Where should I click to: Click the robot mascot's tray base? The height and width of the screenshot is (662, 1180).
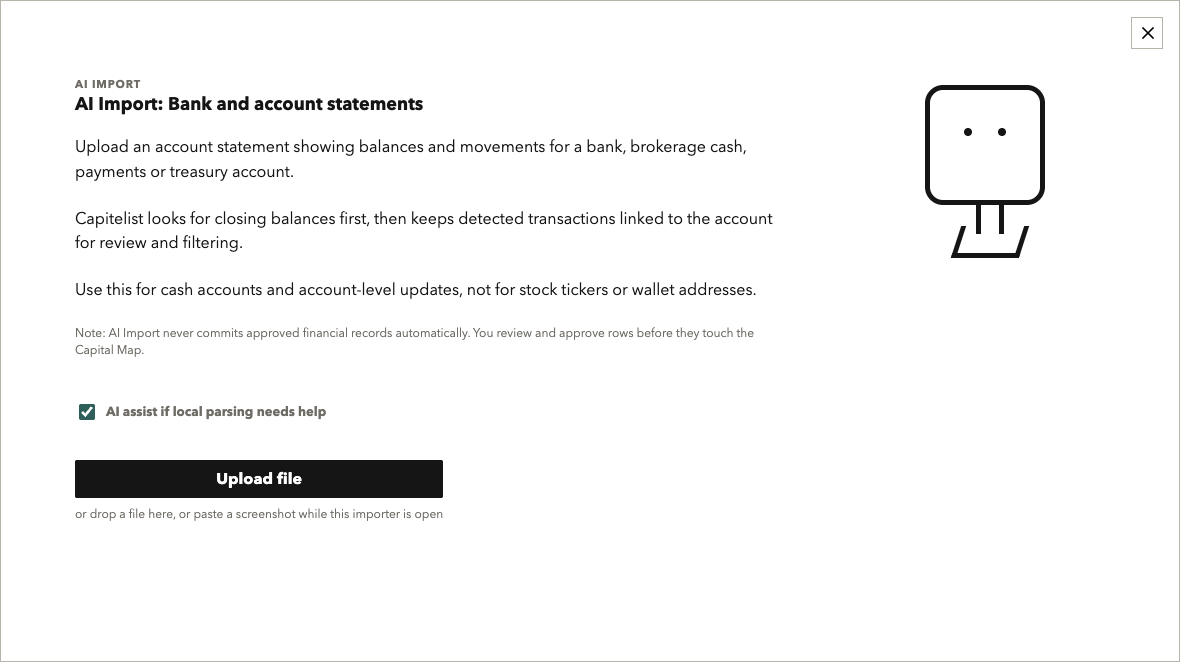coord(990,242)
